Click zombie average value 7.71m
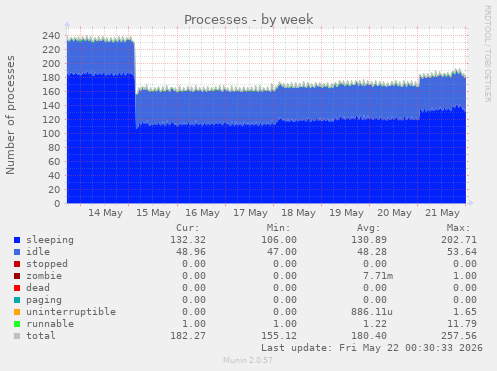This screenshot has height=371, width=497. tap(378, 276)
